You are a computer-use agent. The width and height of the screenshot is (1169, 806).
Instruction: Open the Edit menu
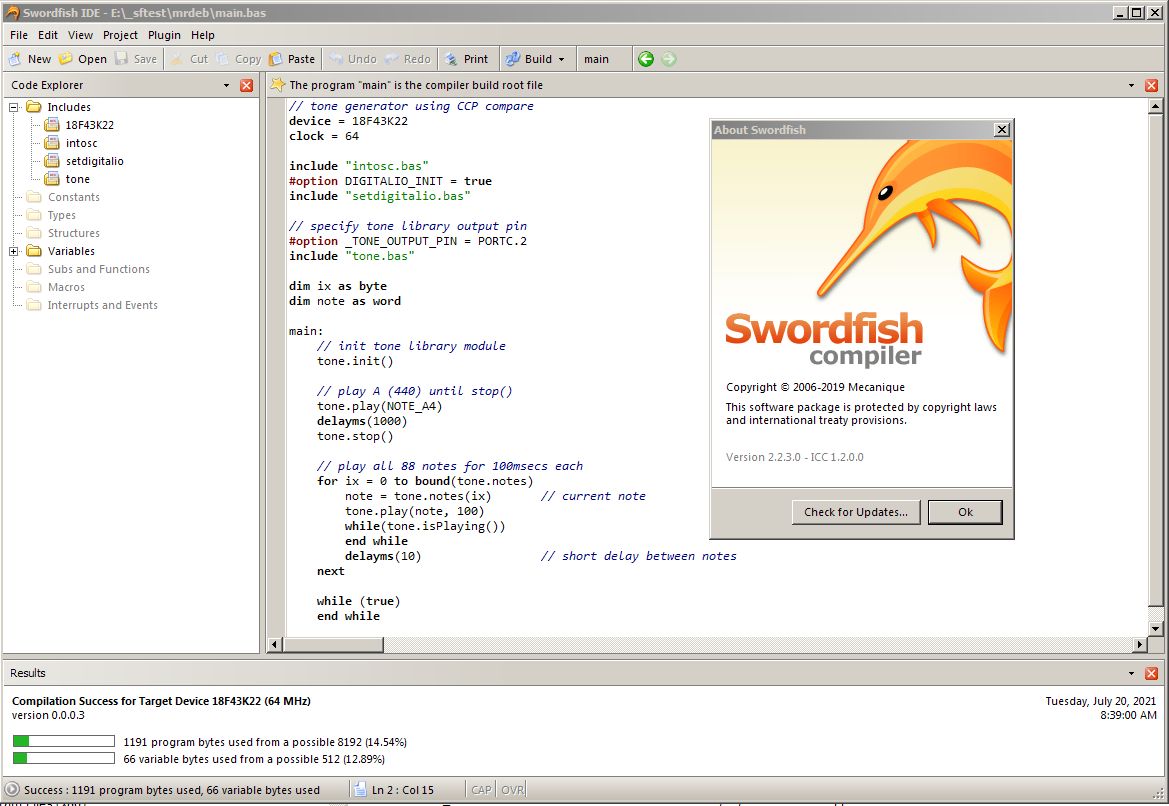[x=48, y=35]
